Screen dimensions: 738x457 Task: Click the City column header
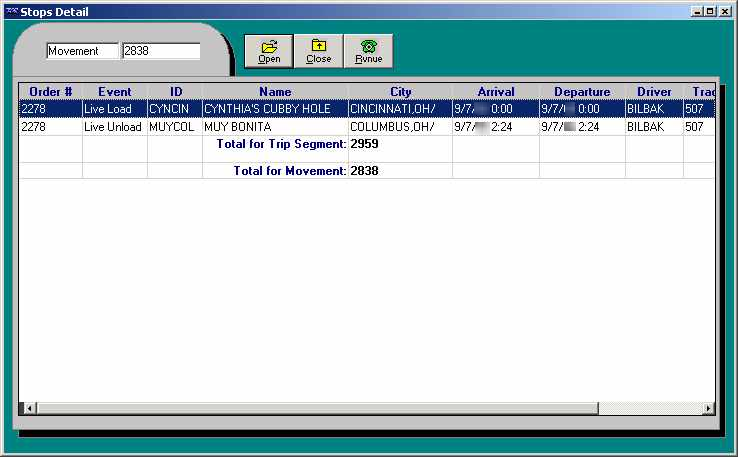(x=401, y=91)
